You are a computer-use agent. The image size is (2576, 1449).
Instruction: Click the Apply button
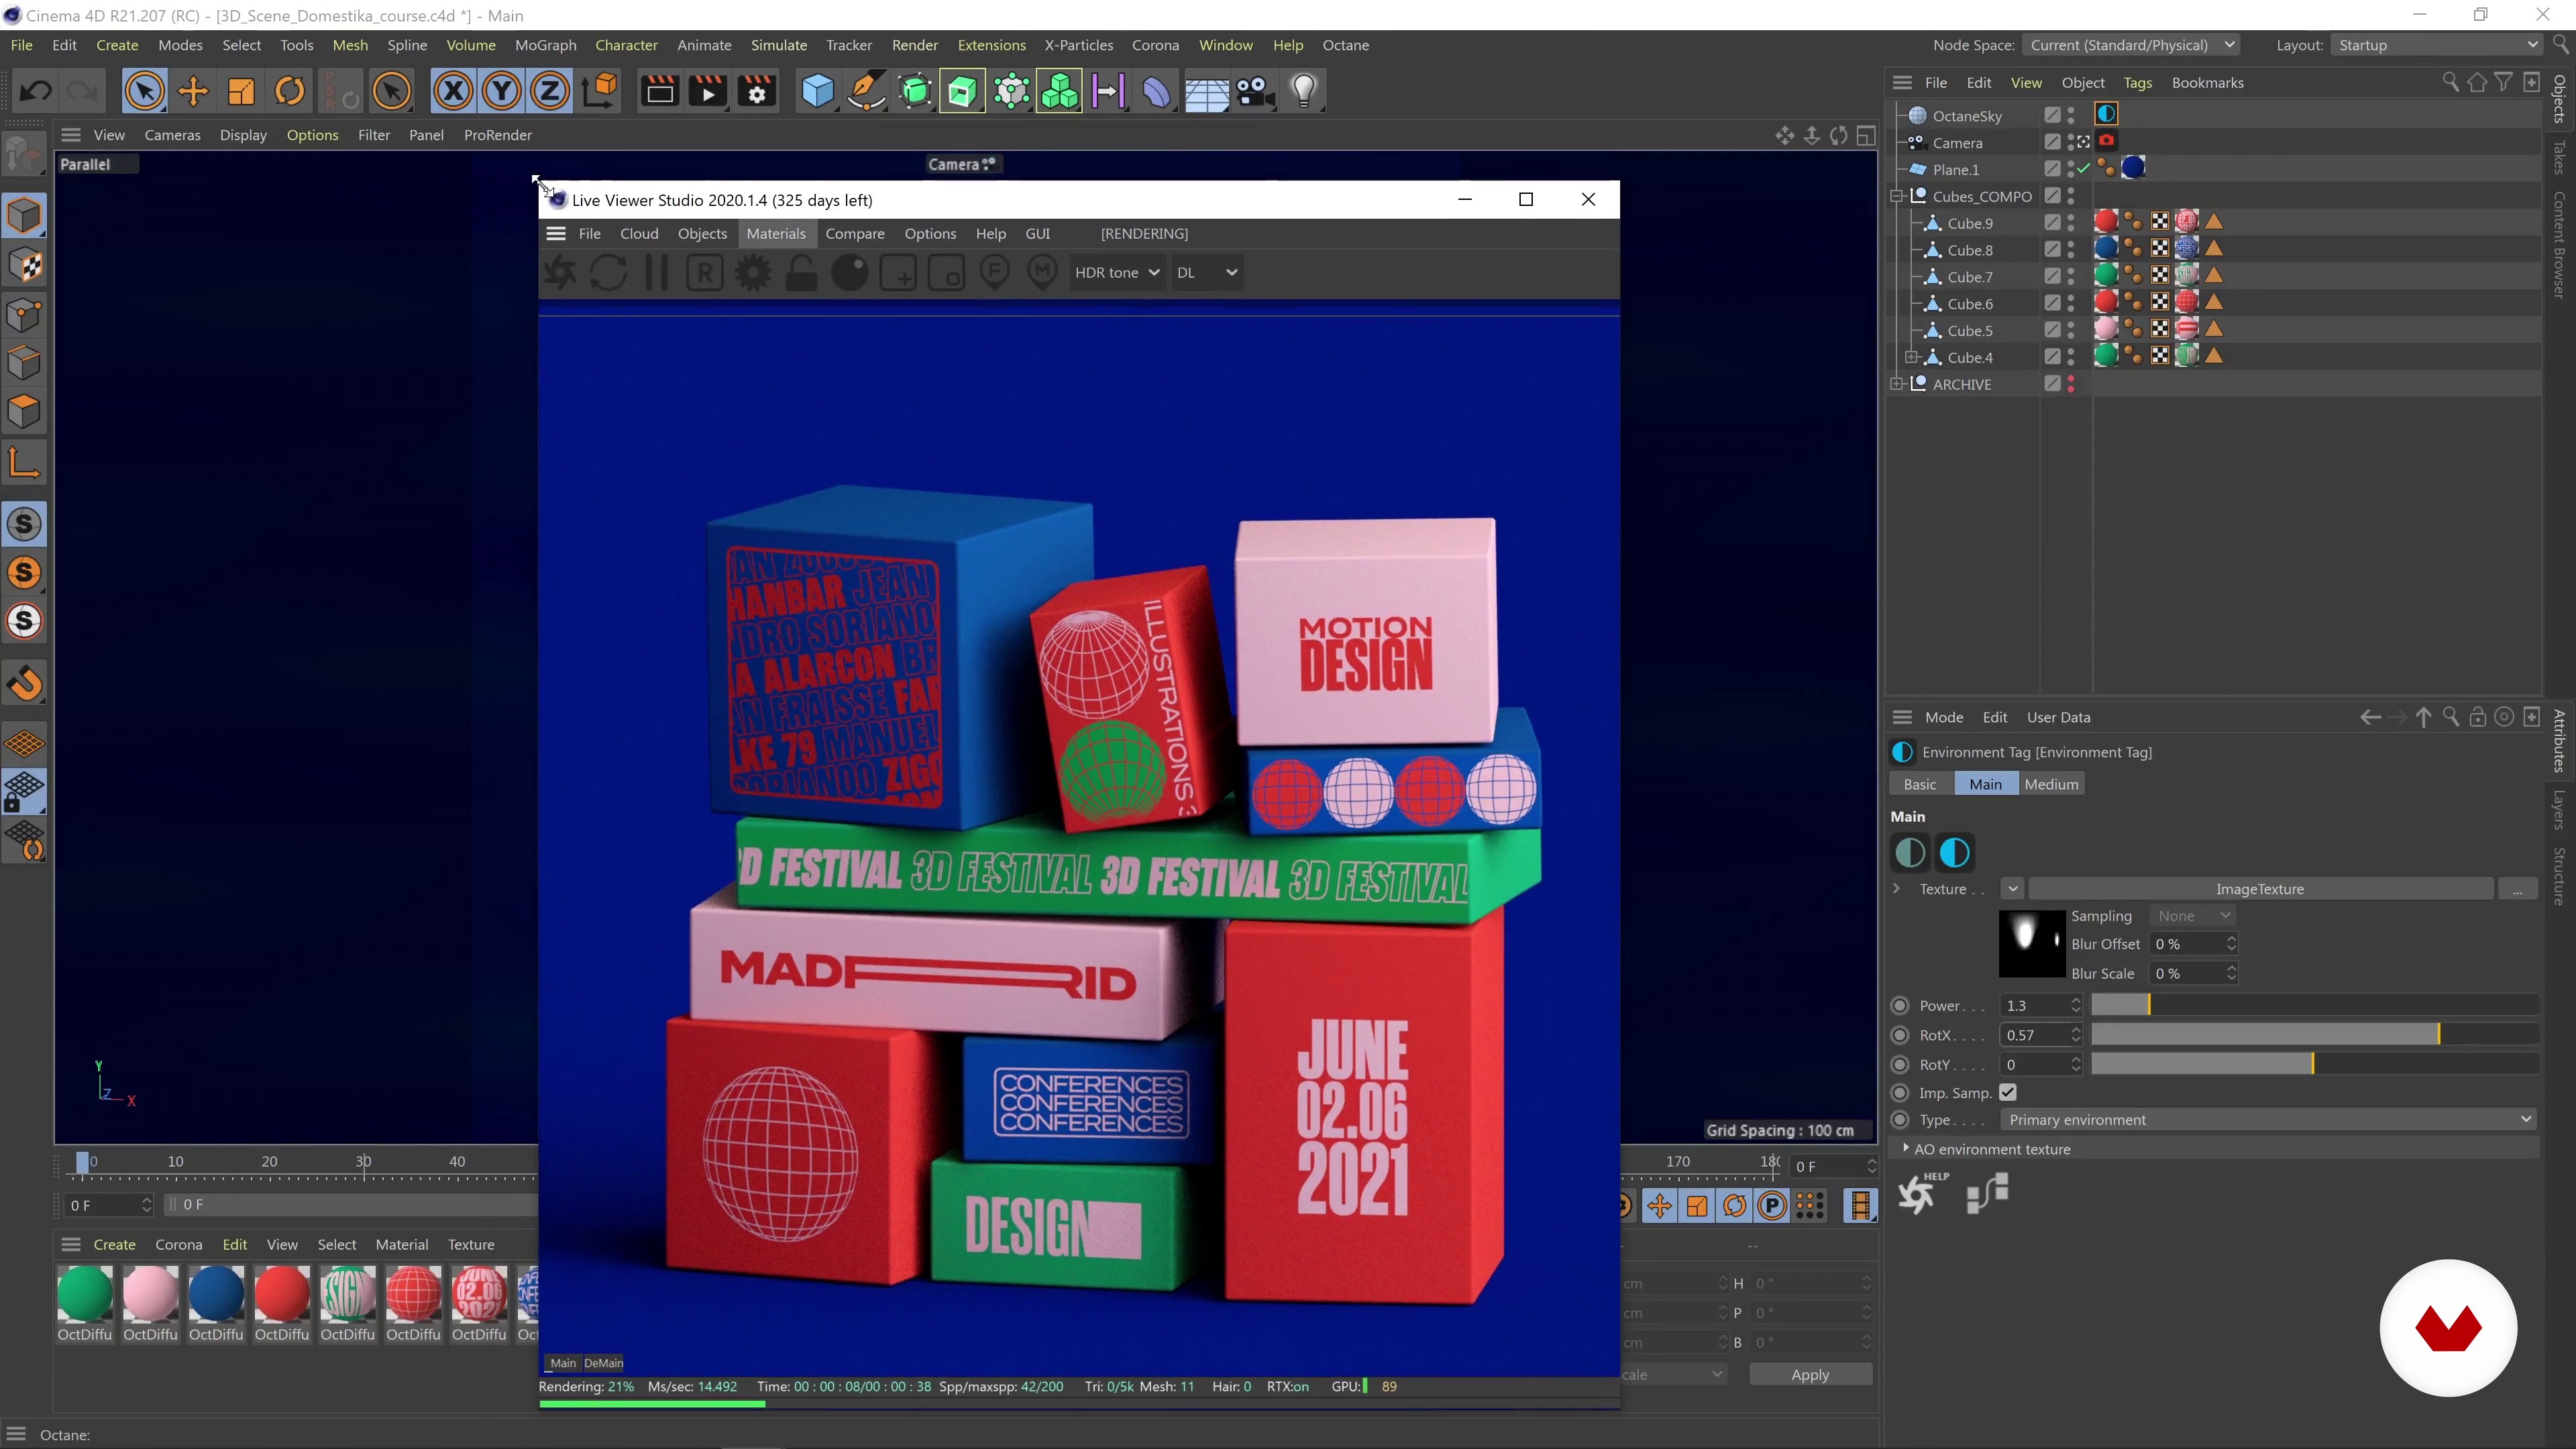pos(1810,1375)
